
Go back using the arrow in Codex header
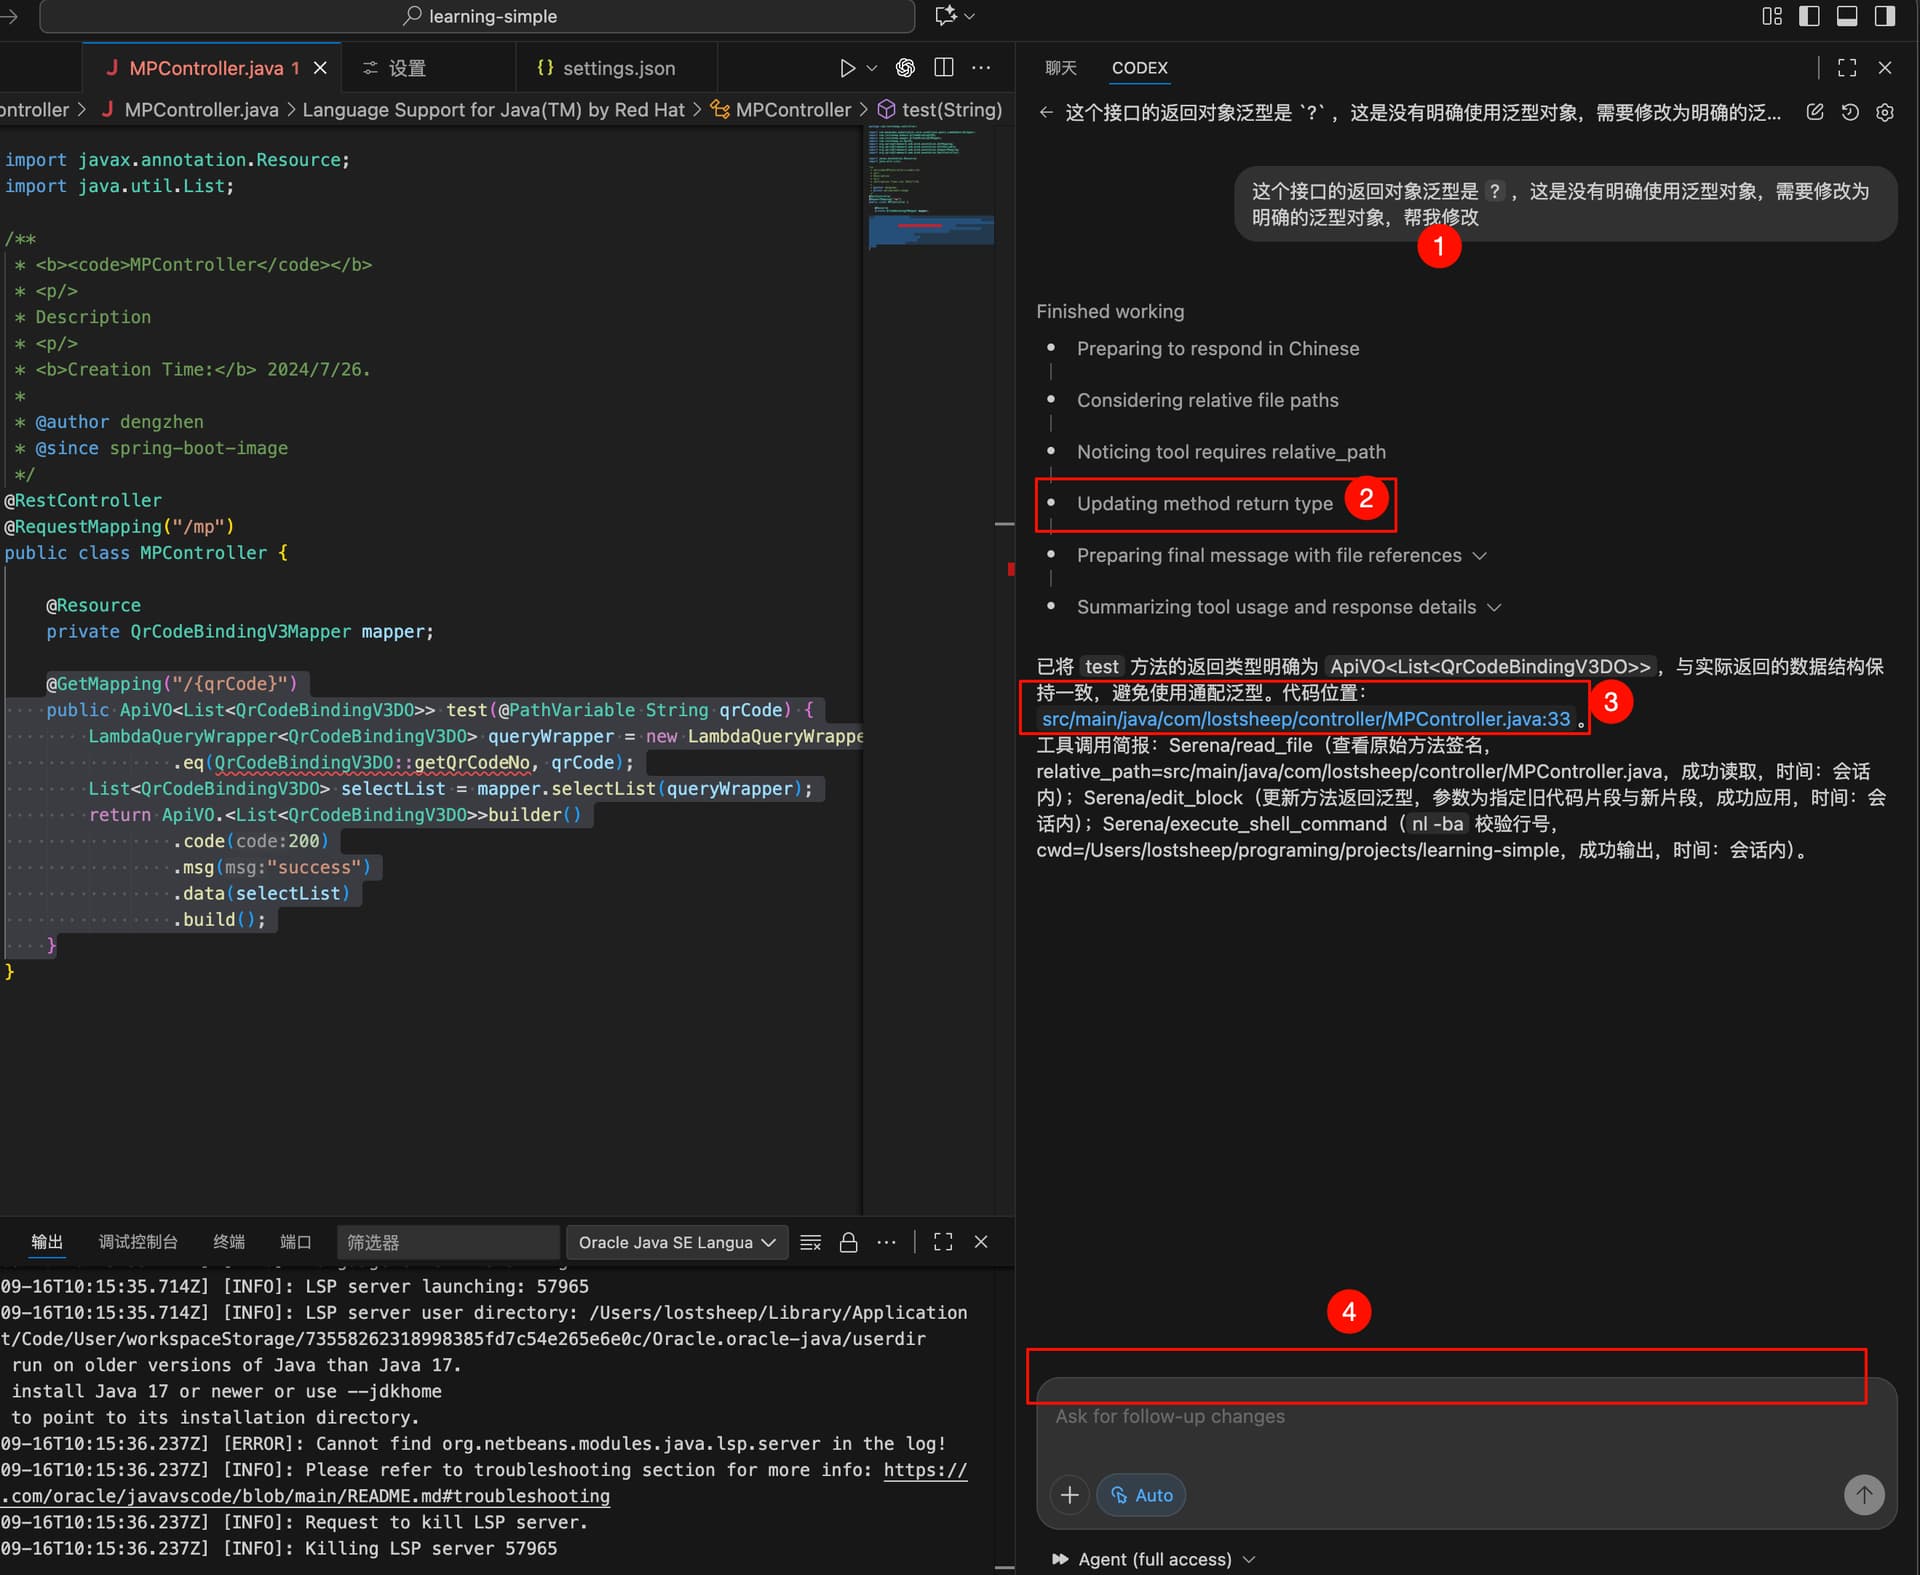pyautogui.click(x=1046, y=112)
